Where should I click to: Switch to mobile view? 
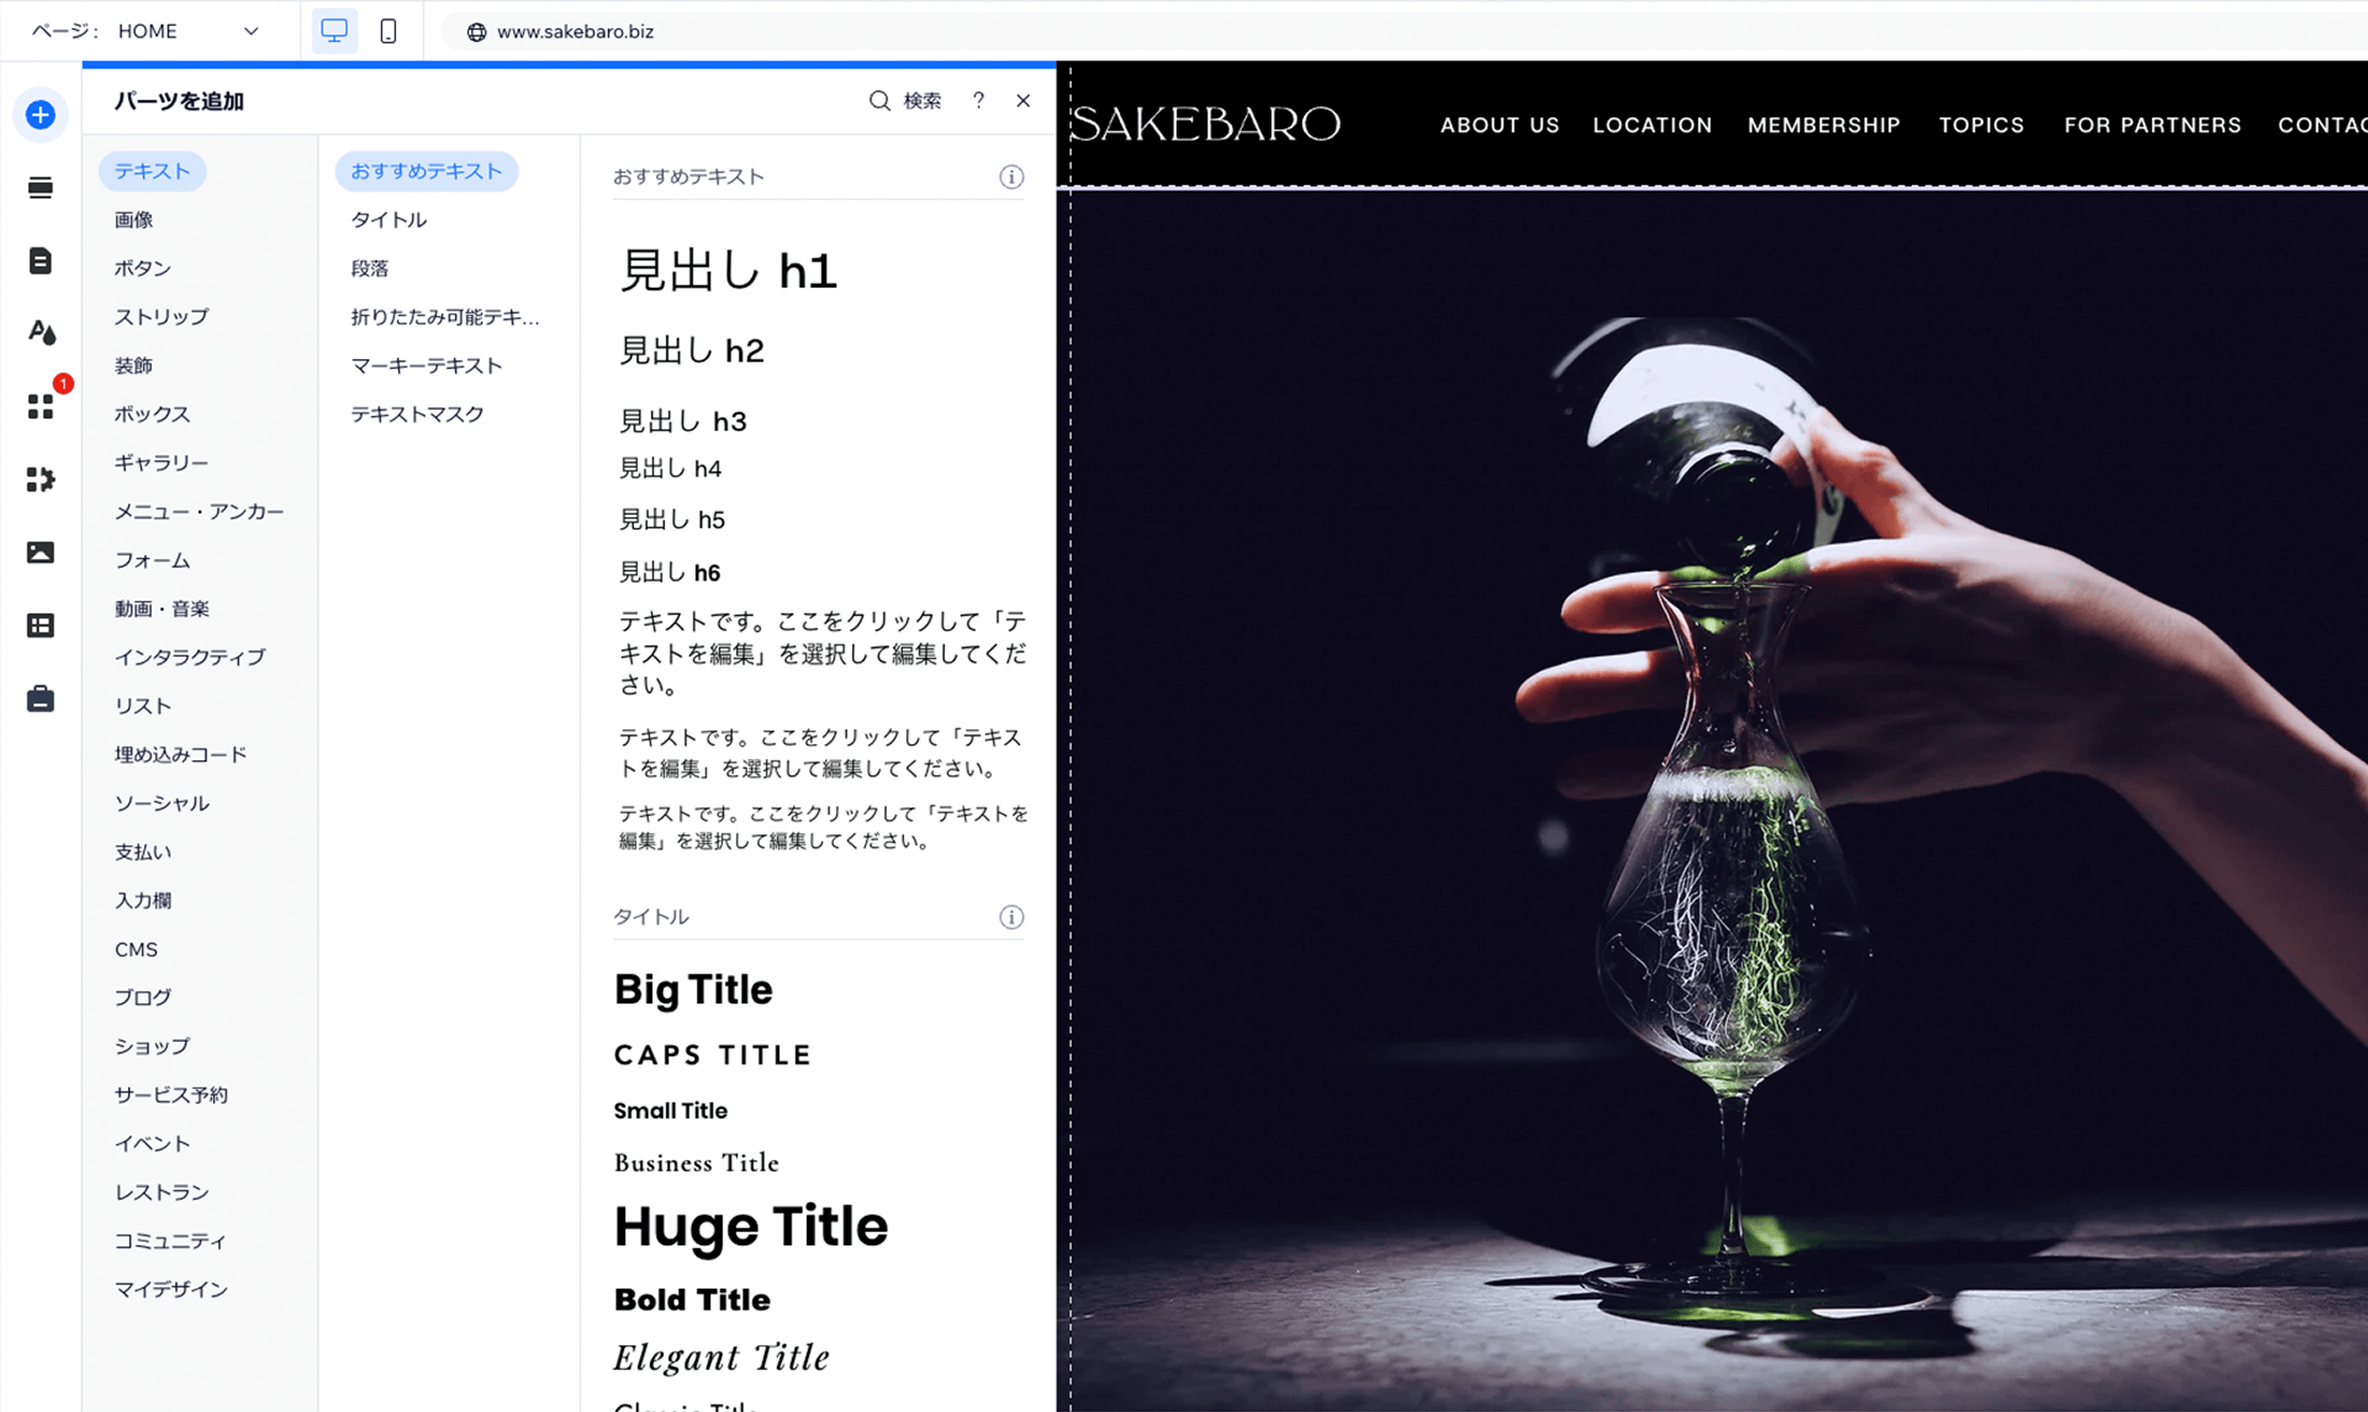coord(388,31)
